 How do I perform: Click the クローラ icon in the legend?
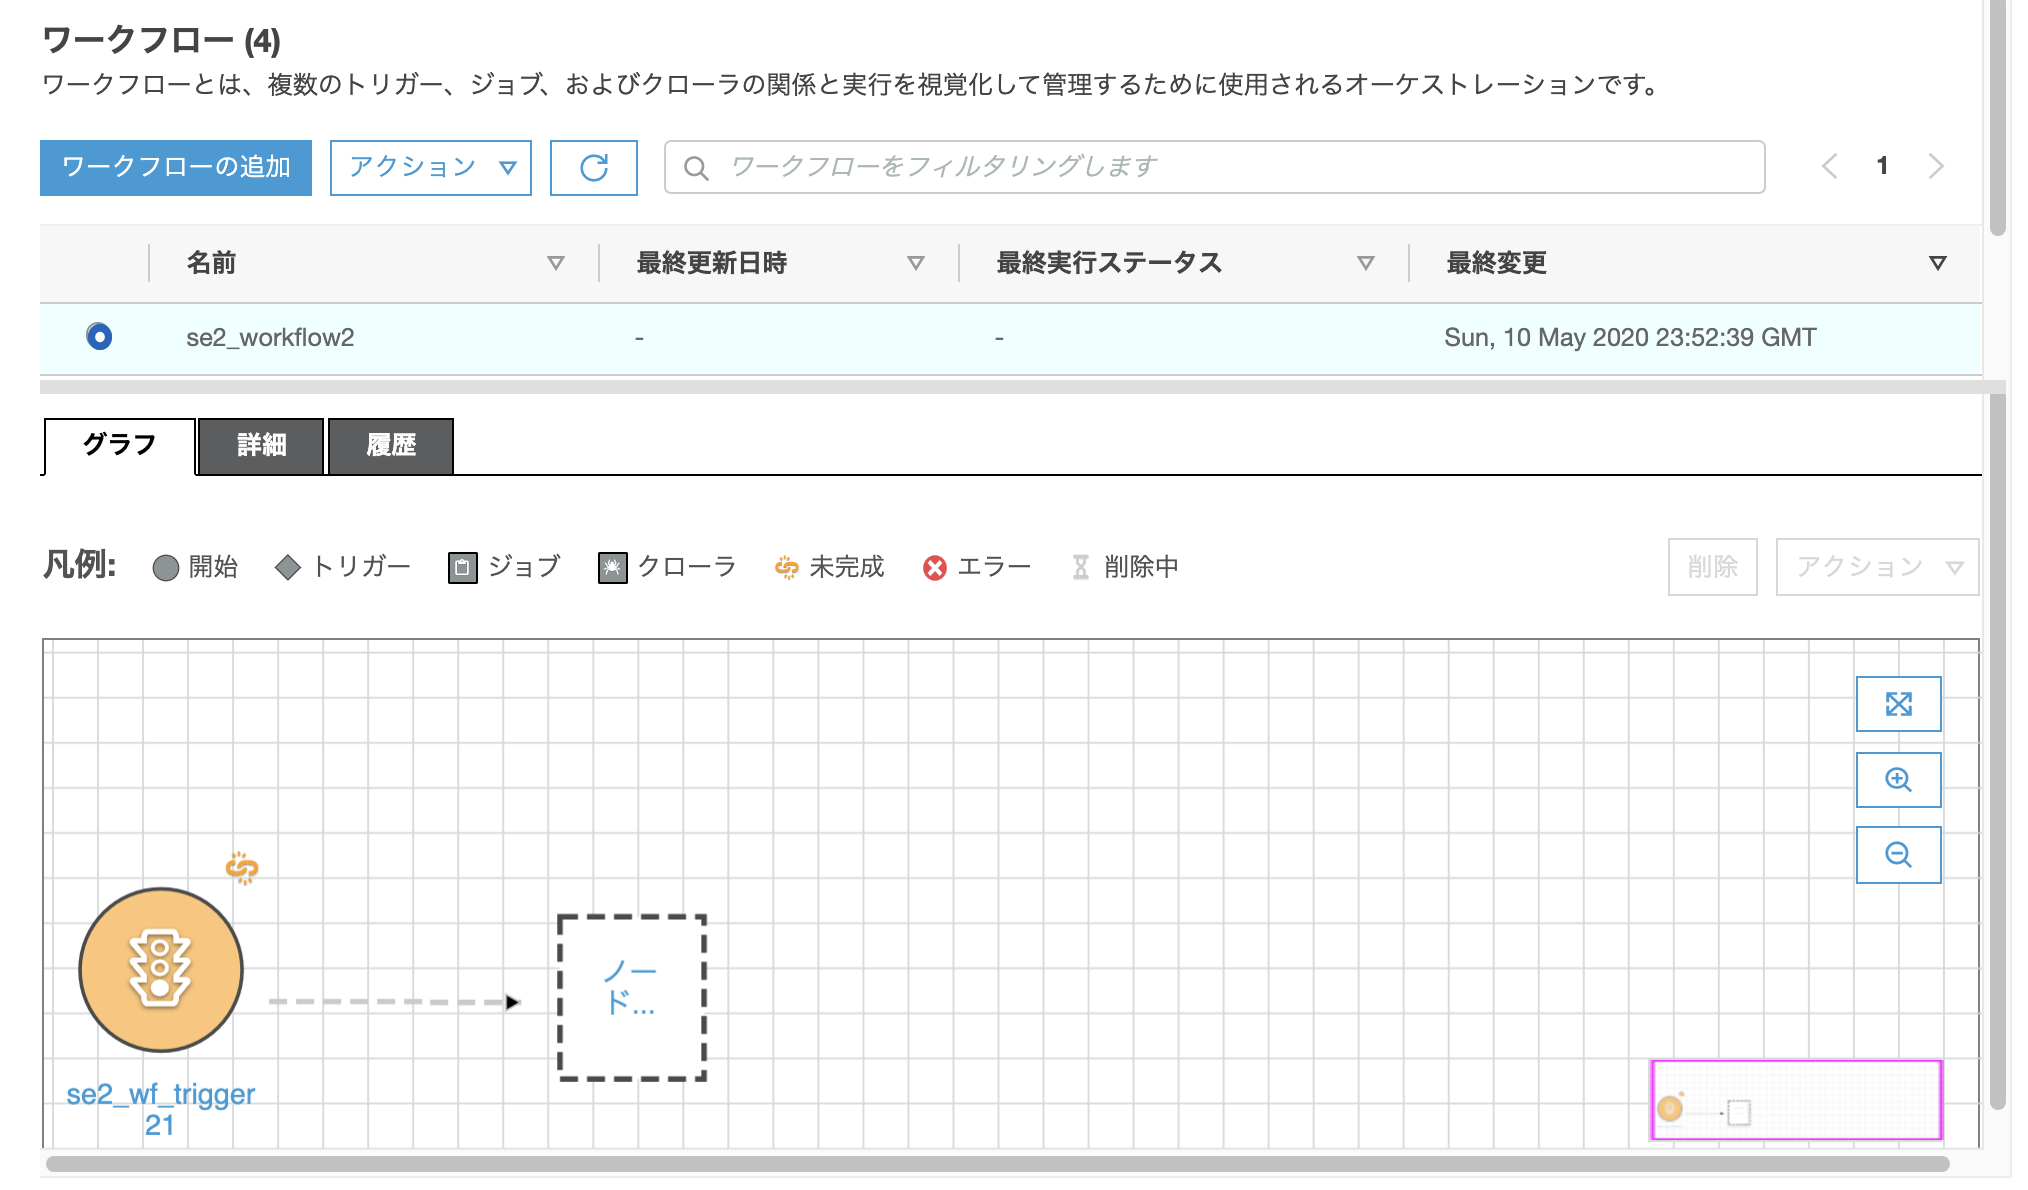(611, 566)
